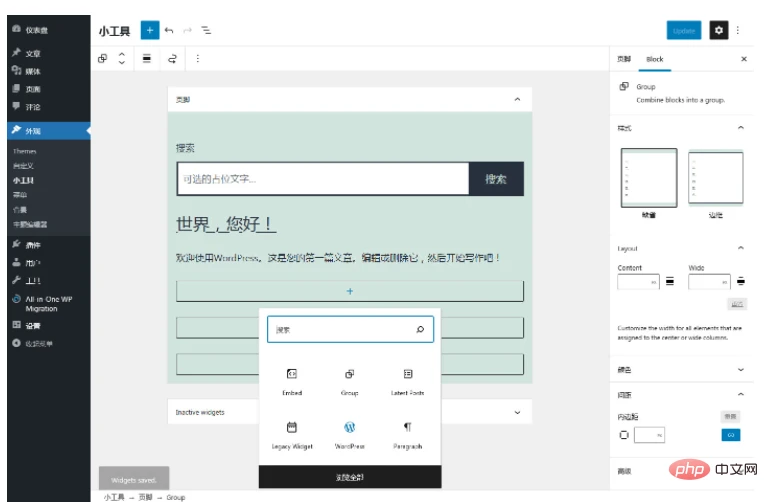Close the settings sidebar panel
The image size is (768, 502).
point(744,59)
